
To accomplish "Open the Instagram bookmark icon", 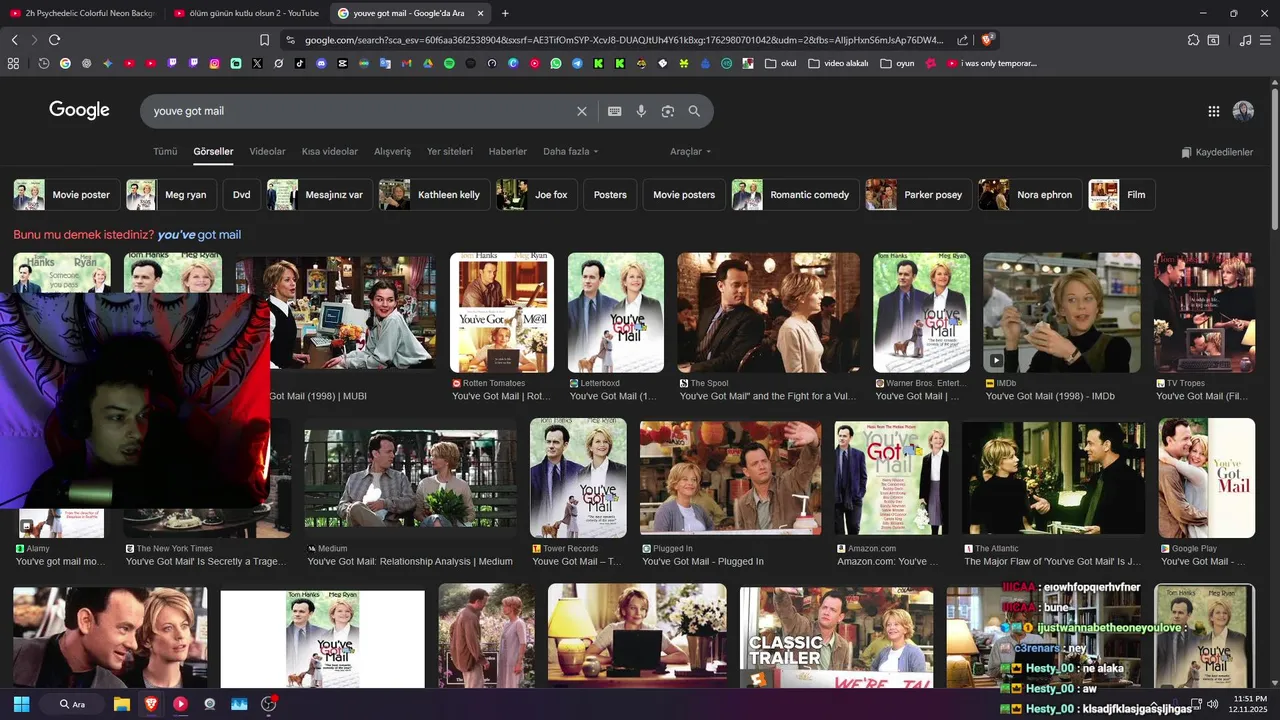I will 214,63.
